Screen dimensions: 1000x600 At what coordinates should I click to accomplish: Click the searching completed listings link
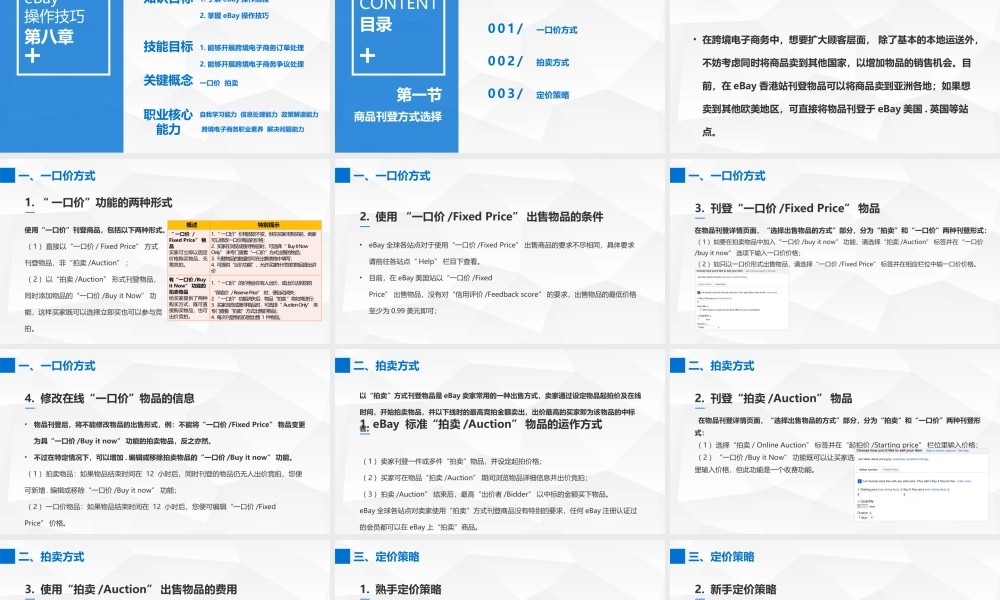point(910,459)
